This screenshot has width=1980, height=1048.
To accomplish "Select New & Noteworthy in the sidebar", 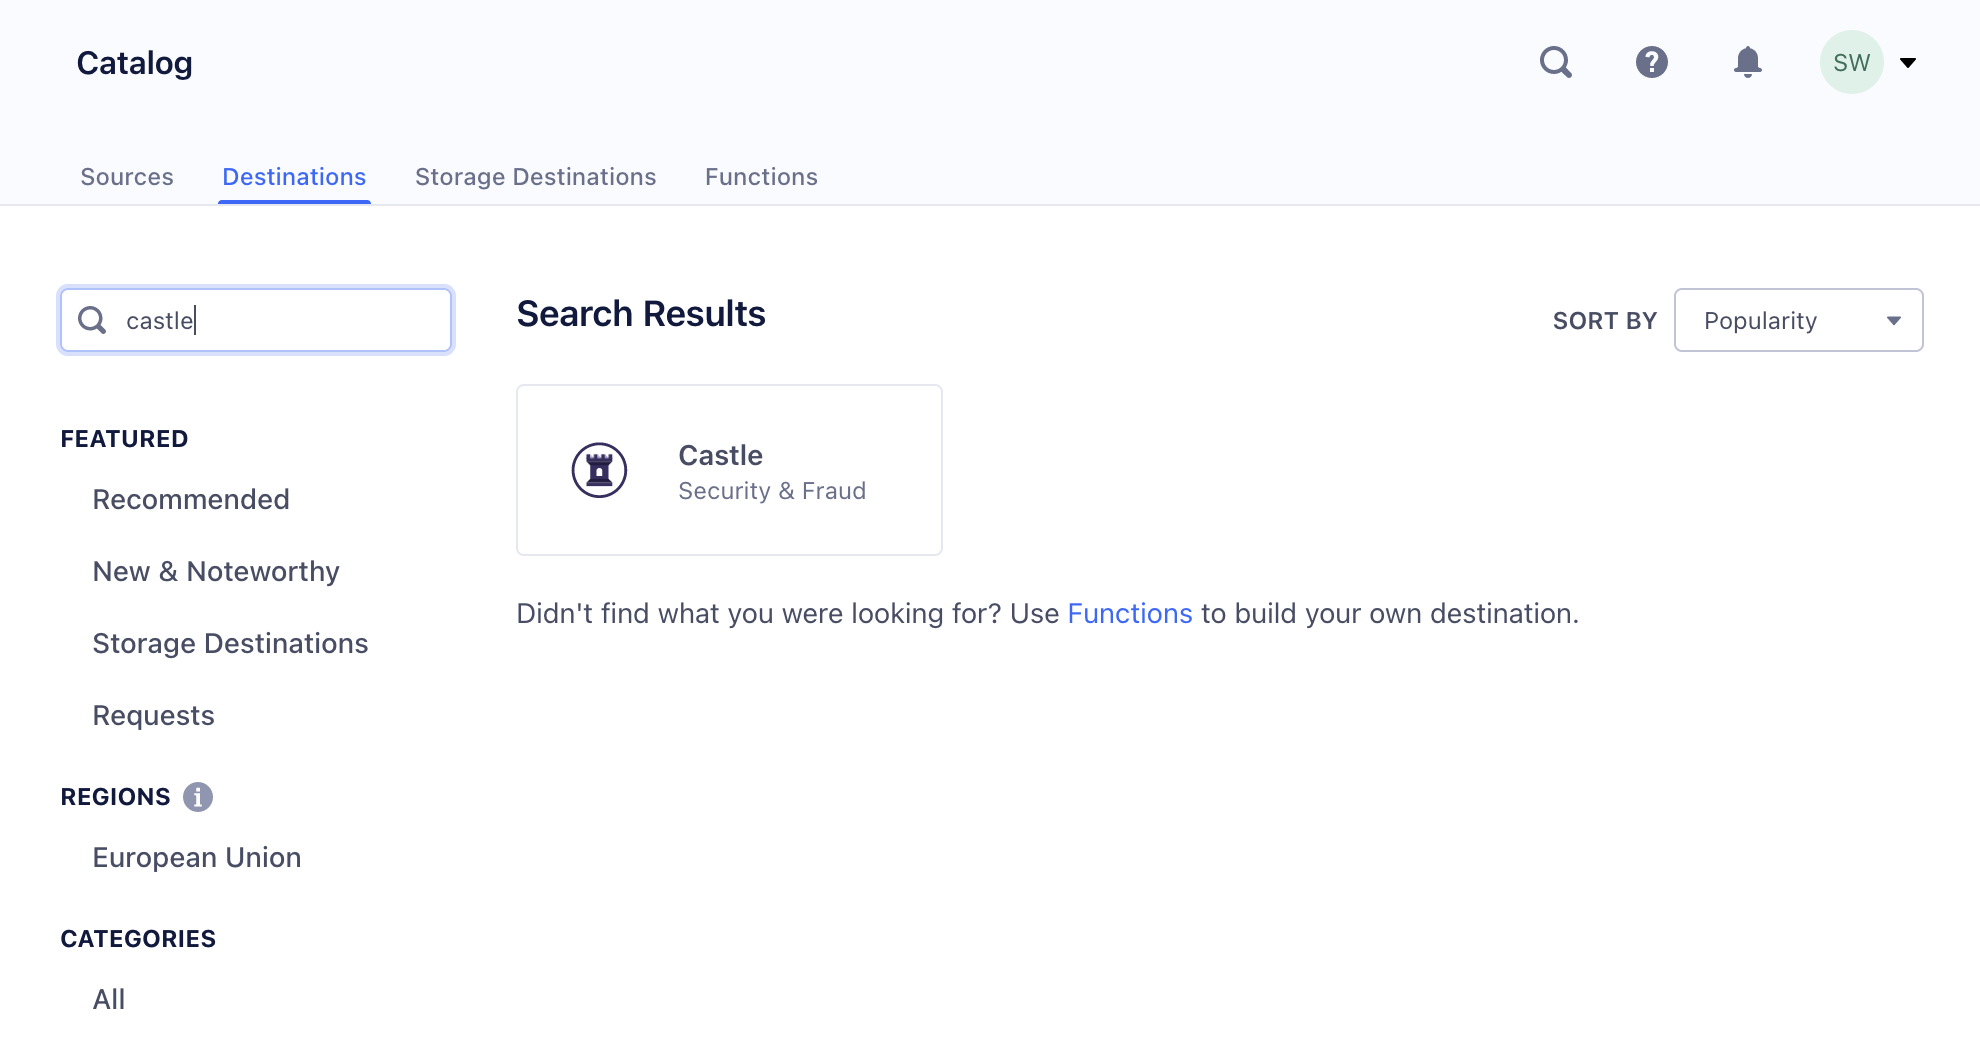I will pyautogui.click(x=215, y=571).
